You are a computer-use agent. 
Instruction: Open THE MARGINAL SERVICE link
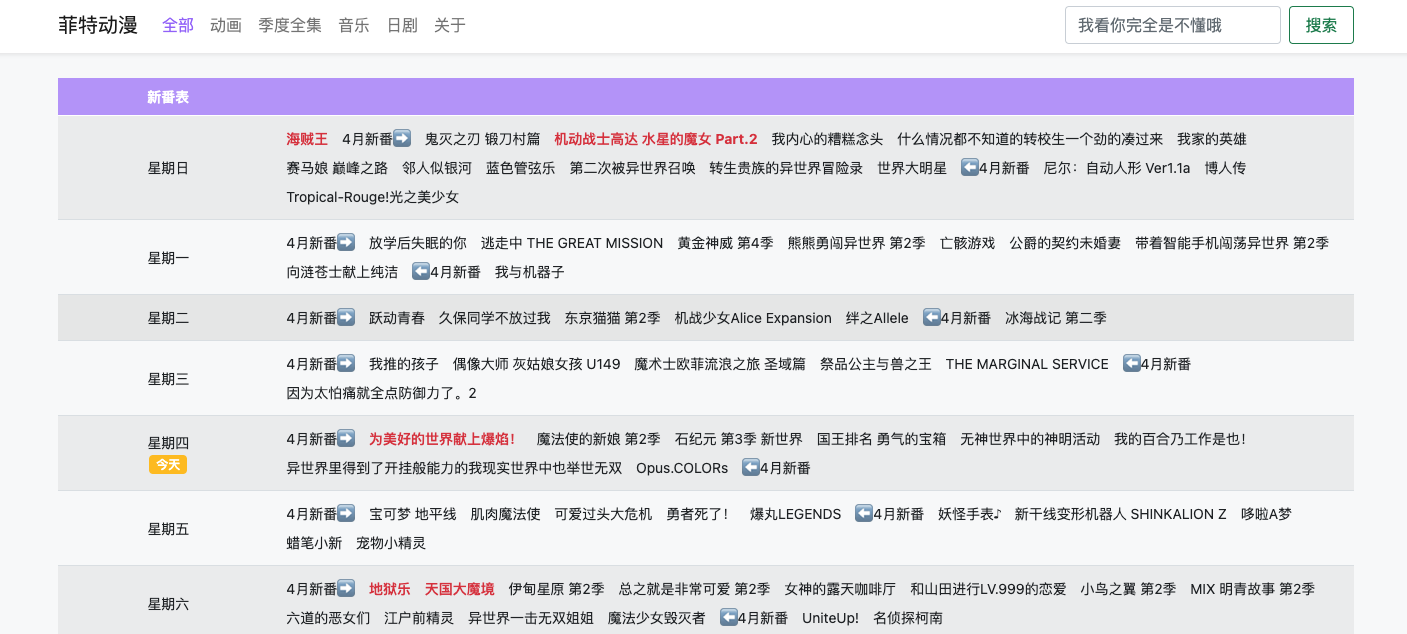pos(1027,364)
